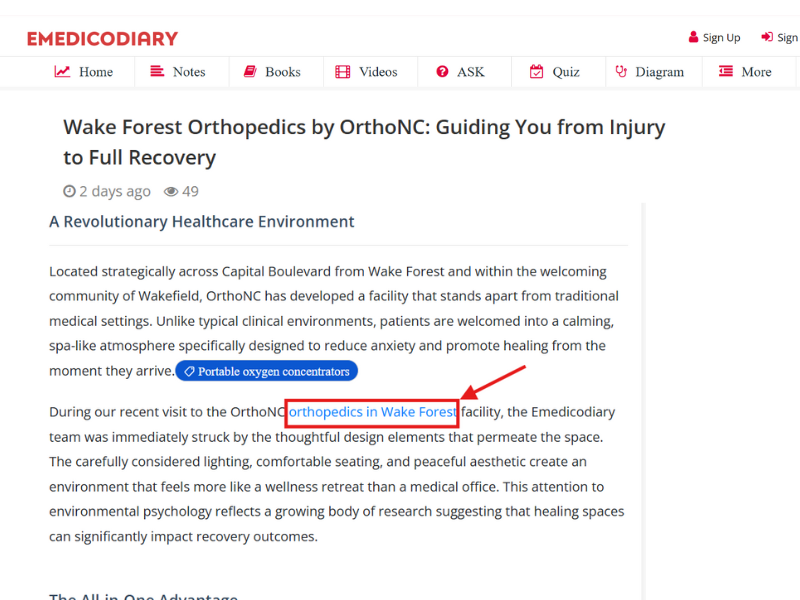
Task: Follow the orthopedics in Wake Forest link
Action: click(x=372, y=412)
